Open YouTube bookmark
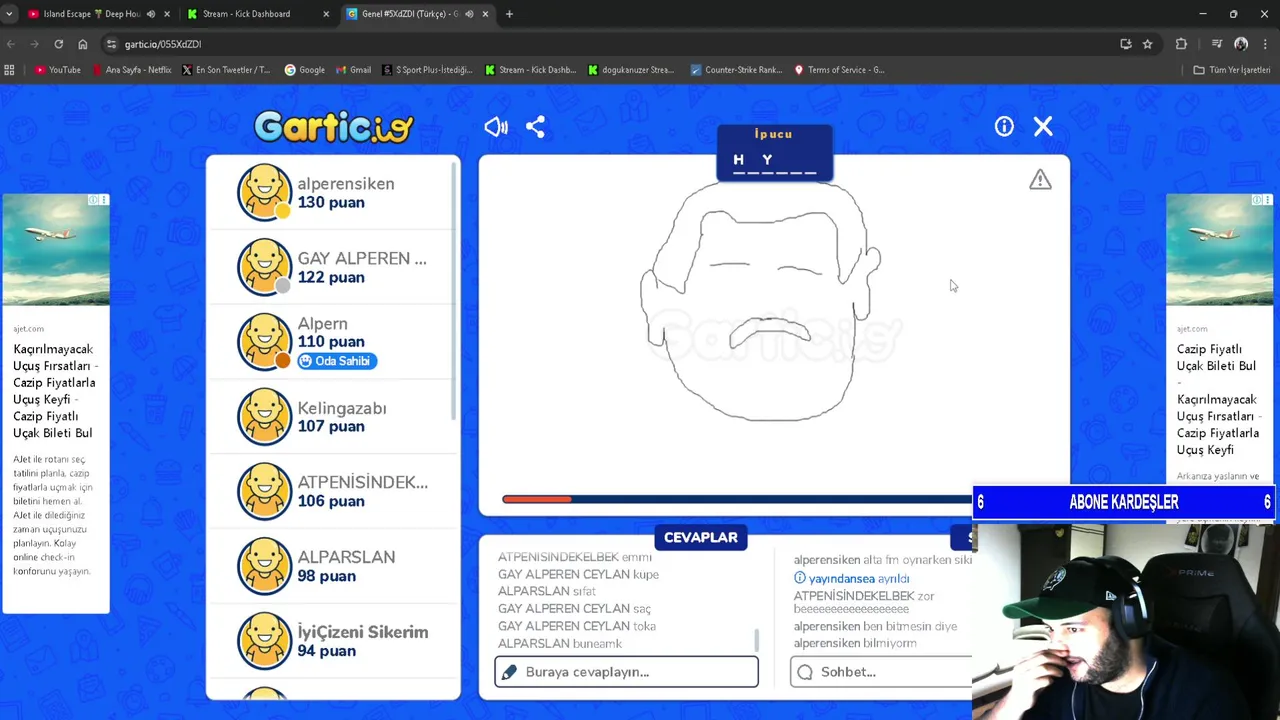Screen dimensions: 1280x720 58,70
